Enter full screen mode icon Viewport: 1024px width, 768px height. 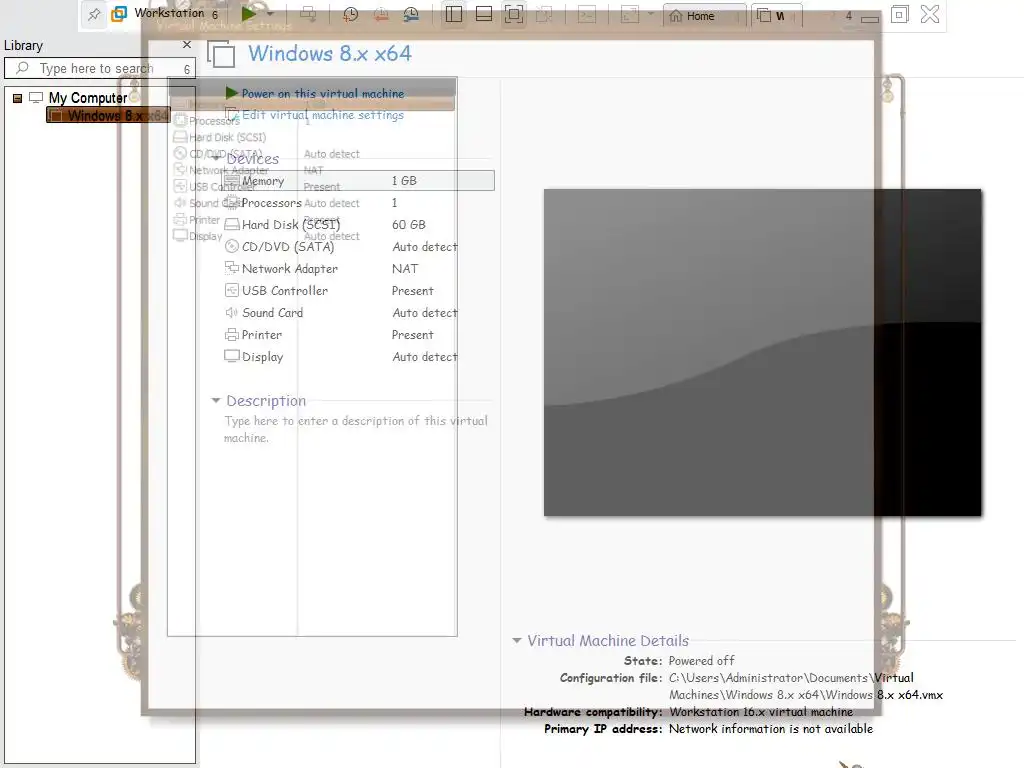[x=514, y=14]
